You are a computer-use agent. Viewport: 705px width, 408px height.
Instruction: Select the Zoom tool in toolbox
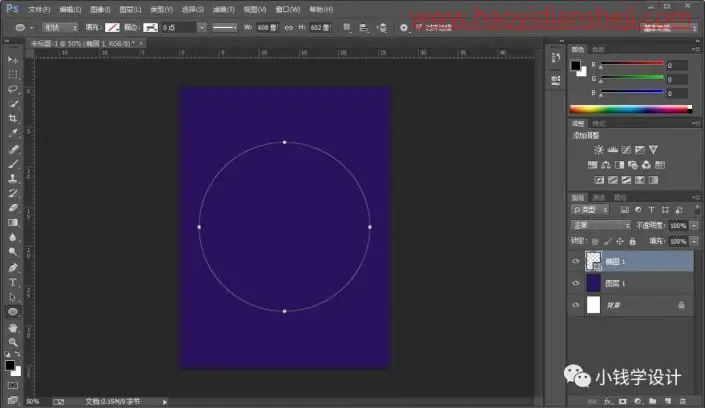click(13, 342)
